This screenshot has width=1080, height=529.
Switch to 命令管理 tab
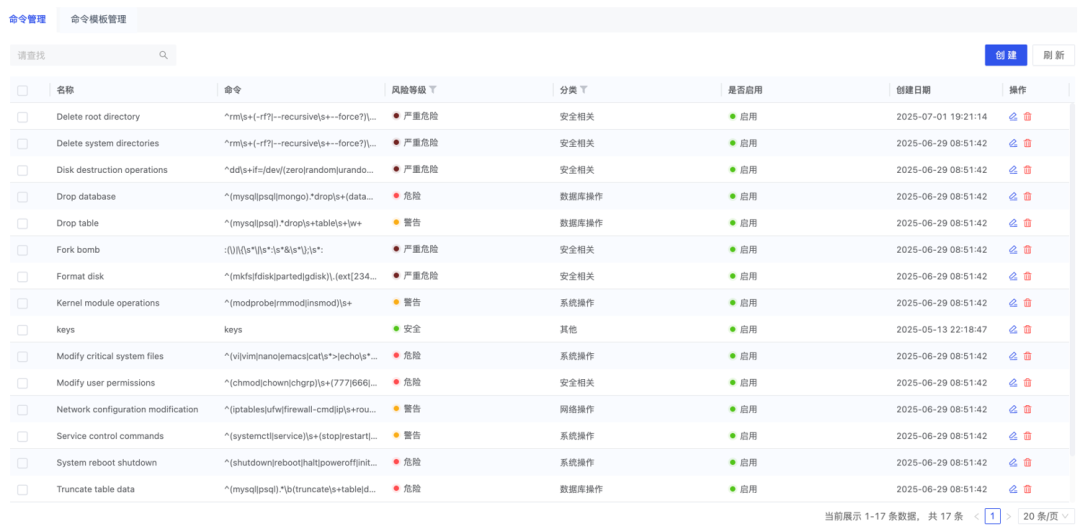tap(28, 19)
